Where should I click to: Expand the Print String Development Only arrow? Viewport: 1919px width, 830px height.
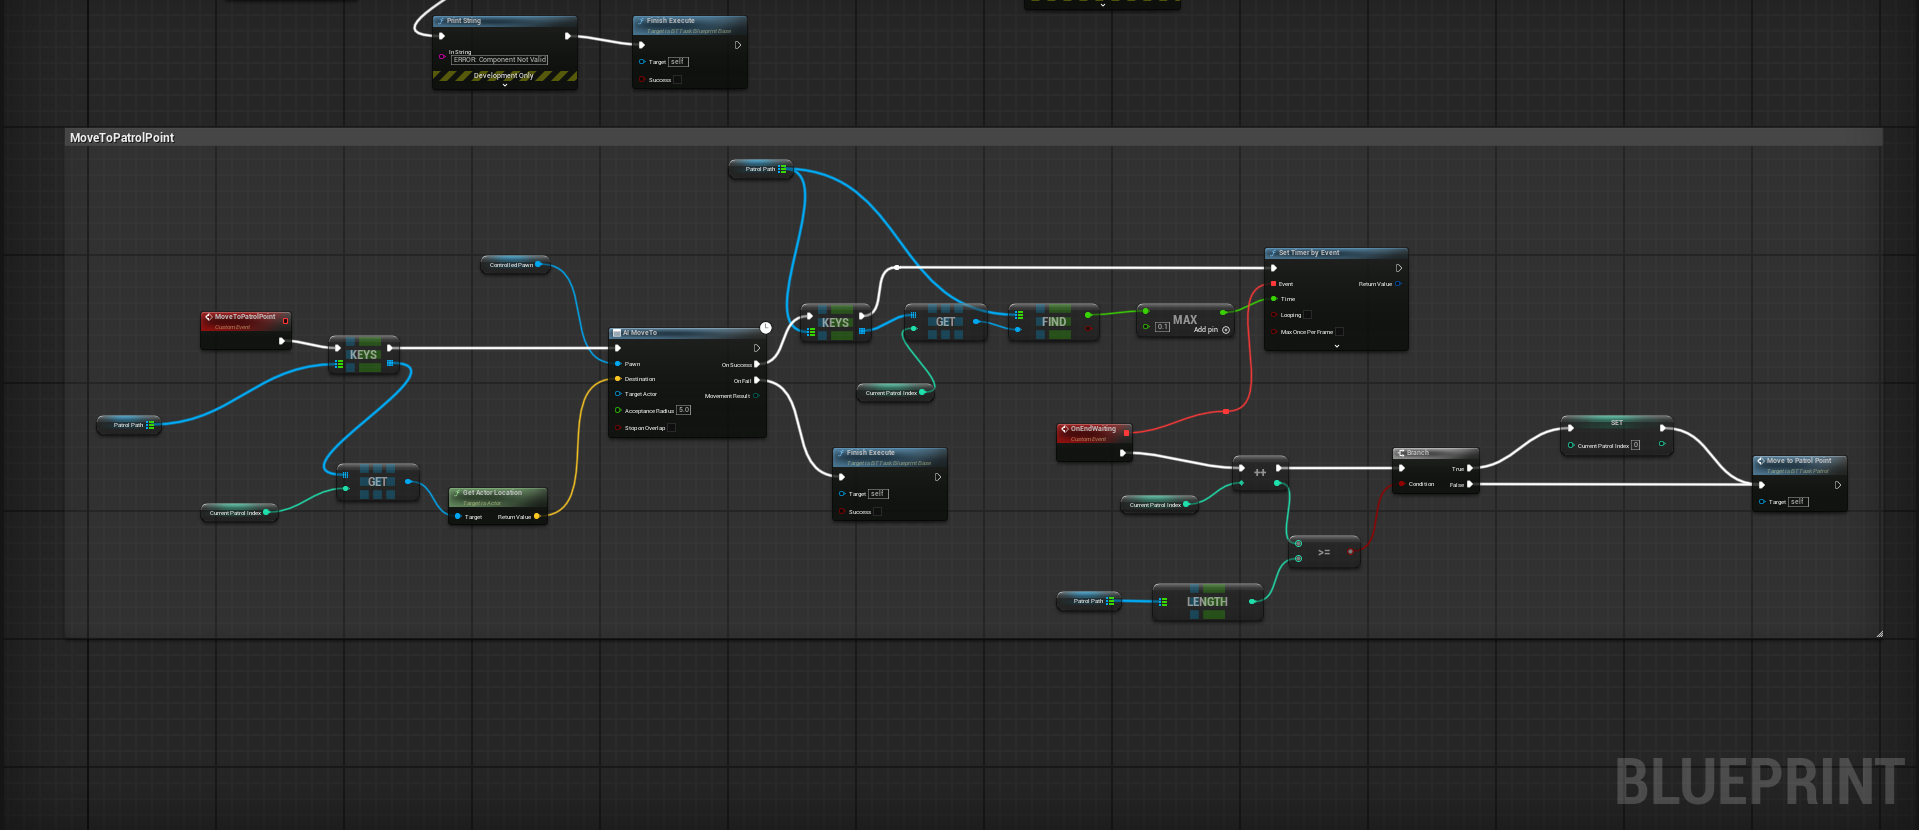(x=505, y=85)
